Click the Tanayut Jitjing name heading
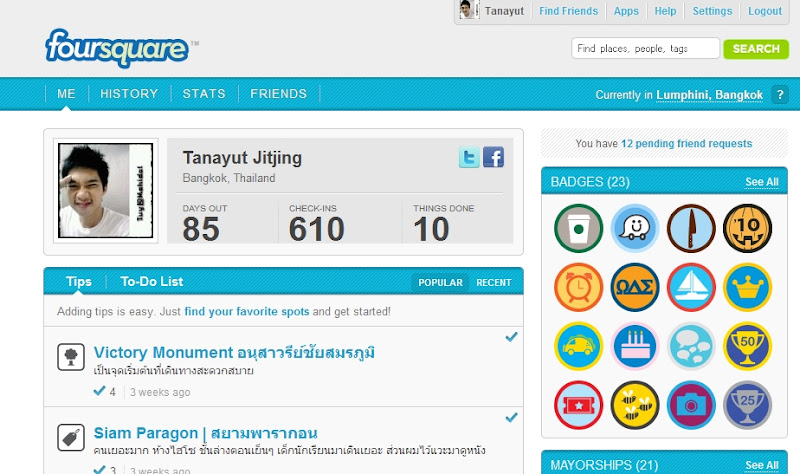800x474 pixels. [x=242, y=158]
